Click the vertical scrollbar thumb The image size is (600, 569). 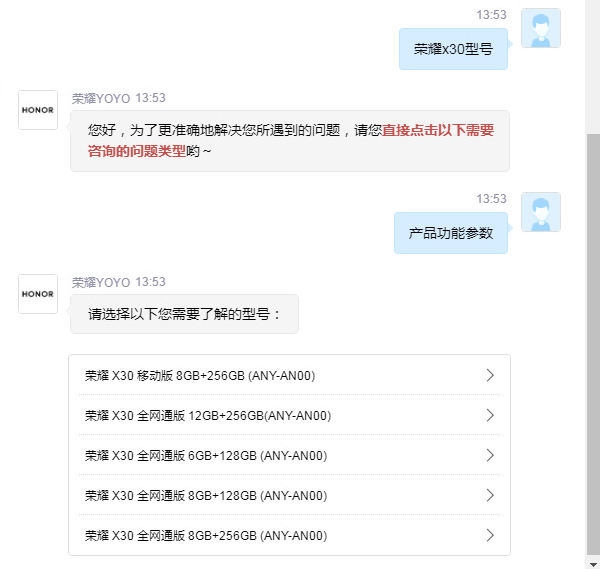[x=593, y=343]
